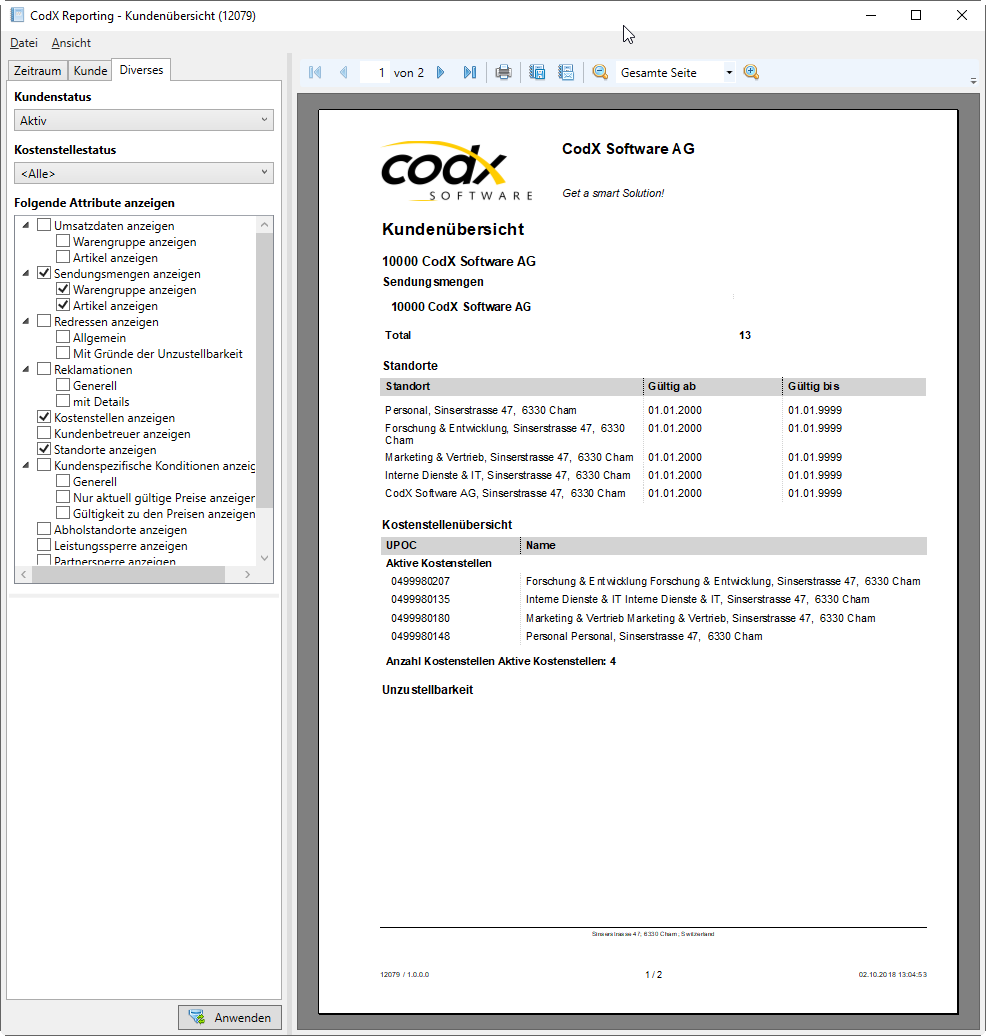Go to the next report page
Image resolution: width=986 pixels, height=1036 pixels.
(x=441, y=72)
